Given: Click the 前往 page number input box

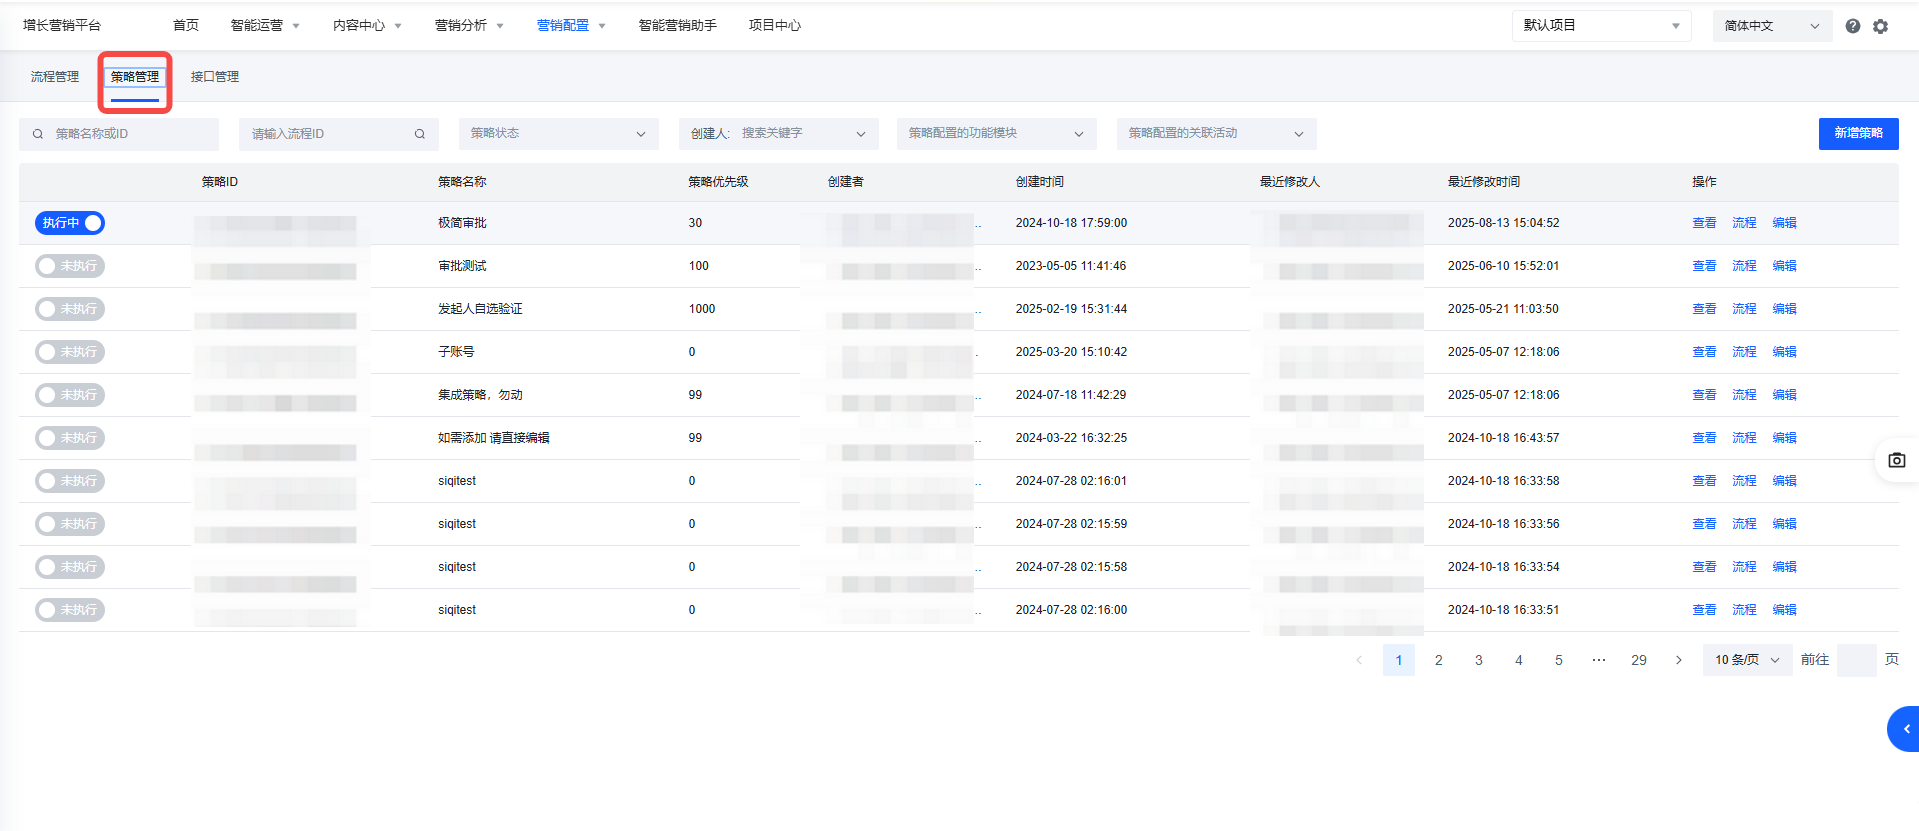Looking at the screenshot, I should coord(1856,660).
